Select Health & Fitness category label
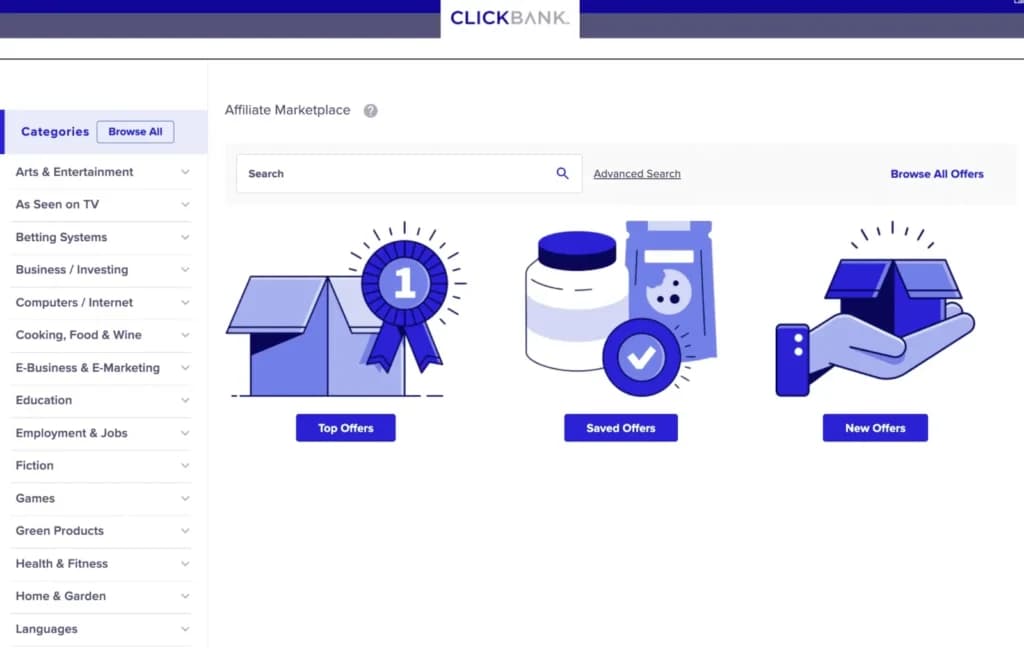Image resolution: width=1024 pixels, height=648 pixels. 61,564
